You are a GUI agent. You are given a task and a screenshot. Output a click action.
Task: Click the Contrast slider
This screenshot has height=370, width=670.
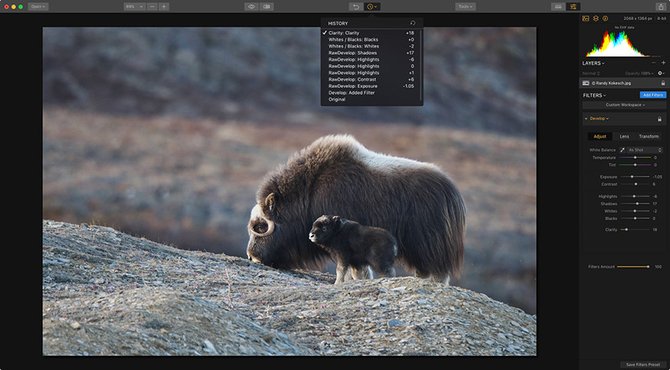(635, 184)
